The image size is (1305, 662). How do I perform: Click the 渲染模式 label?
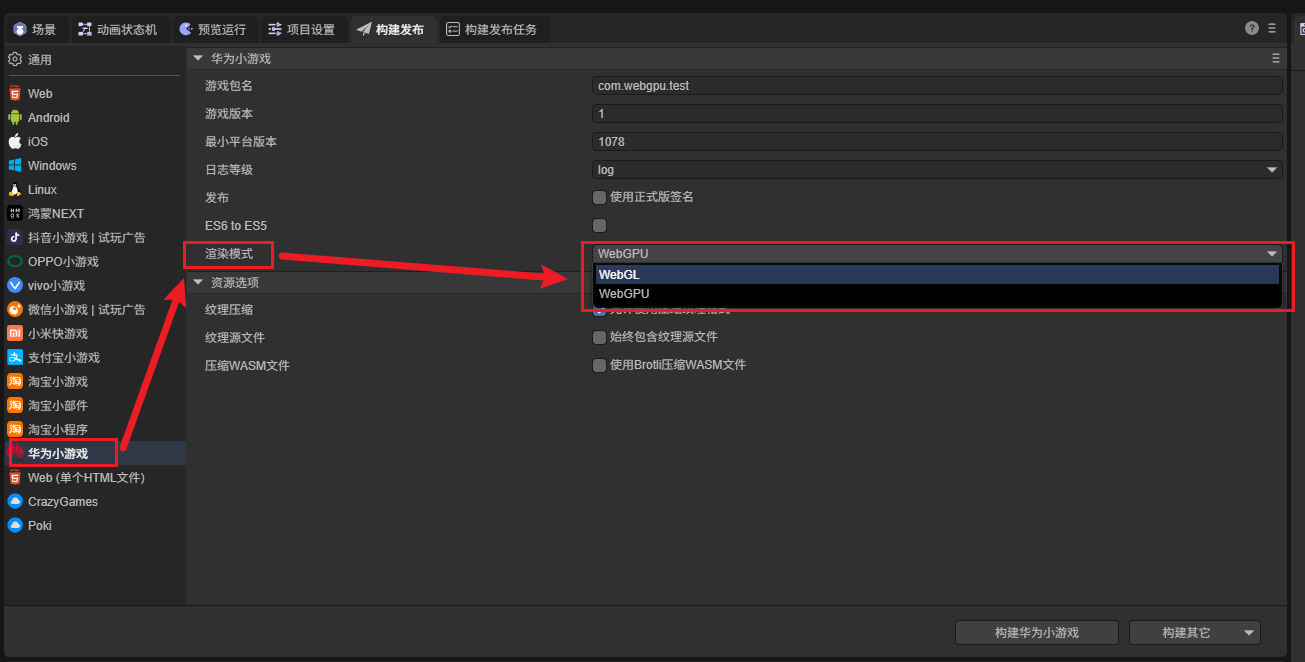click(x=229, y=254)
